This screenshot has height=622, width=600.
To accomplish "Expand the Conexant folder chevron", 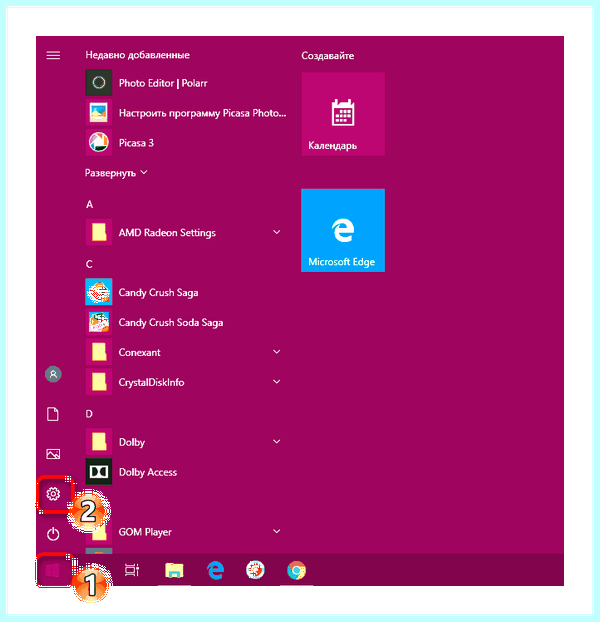I will (x=277, y=352).
